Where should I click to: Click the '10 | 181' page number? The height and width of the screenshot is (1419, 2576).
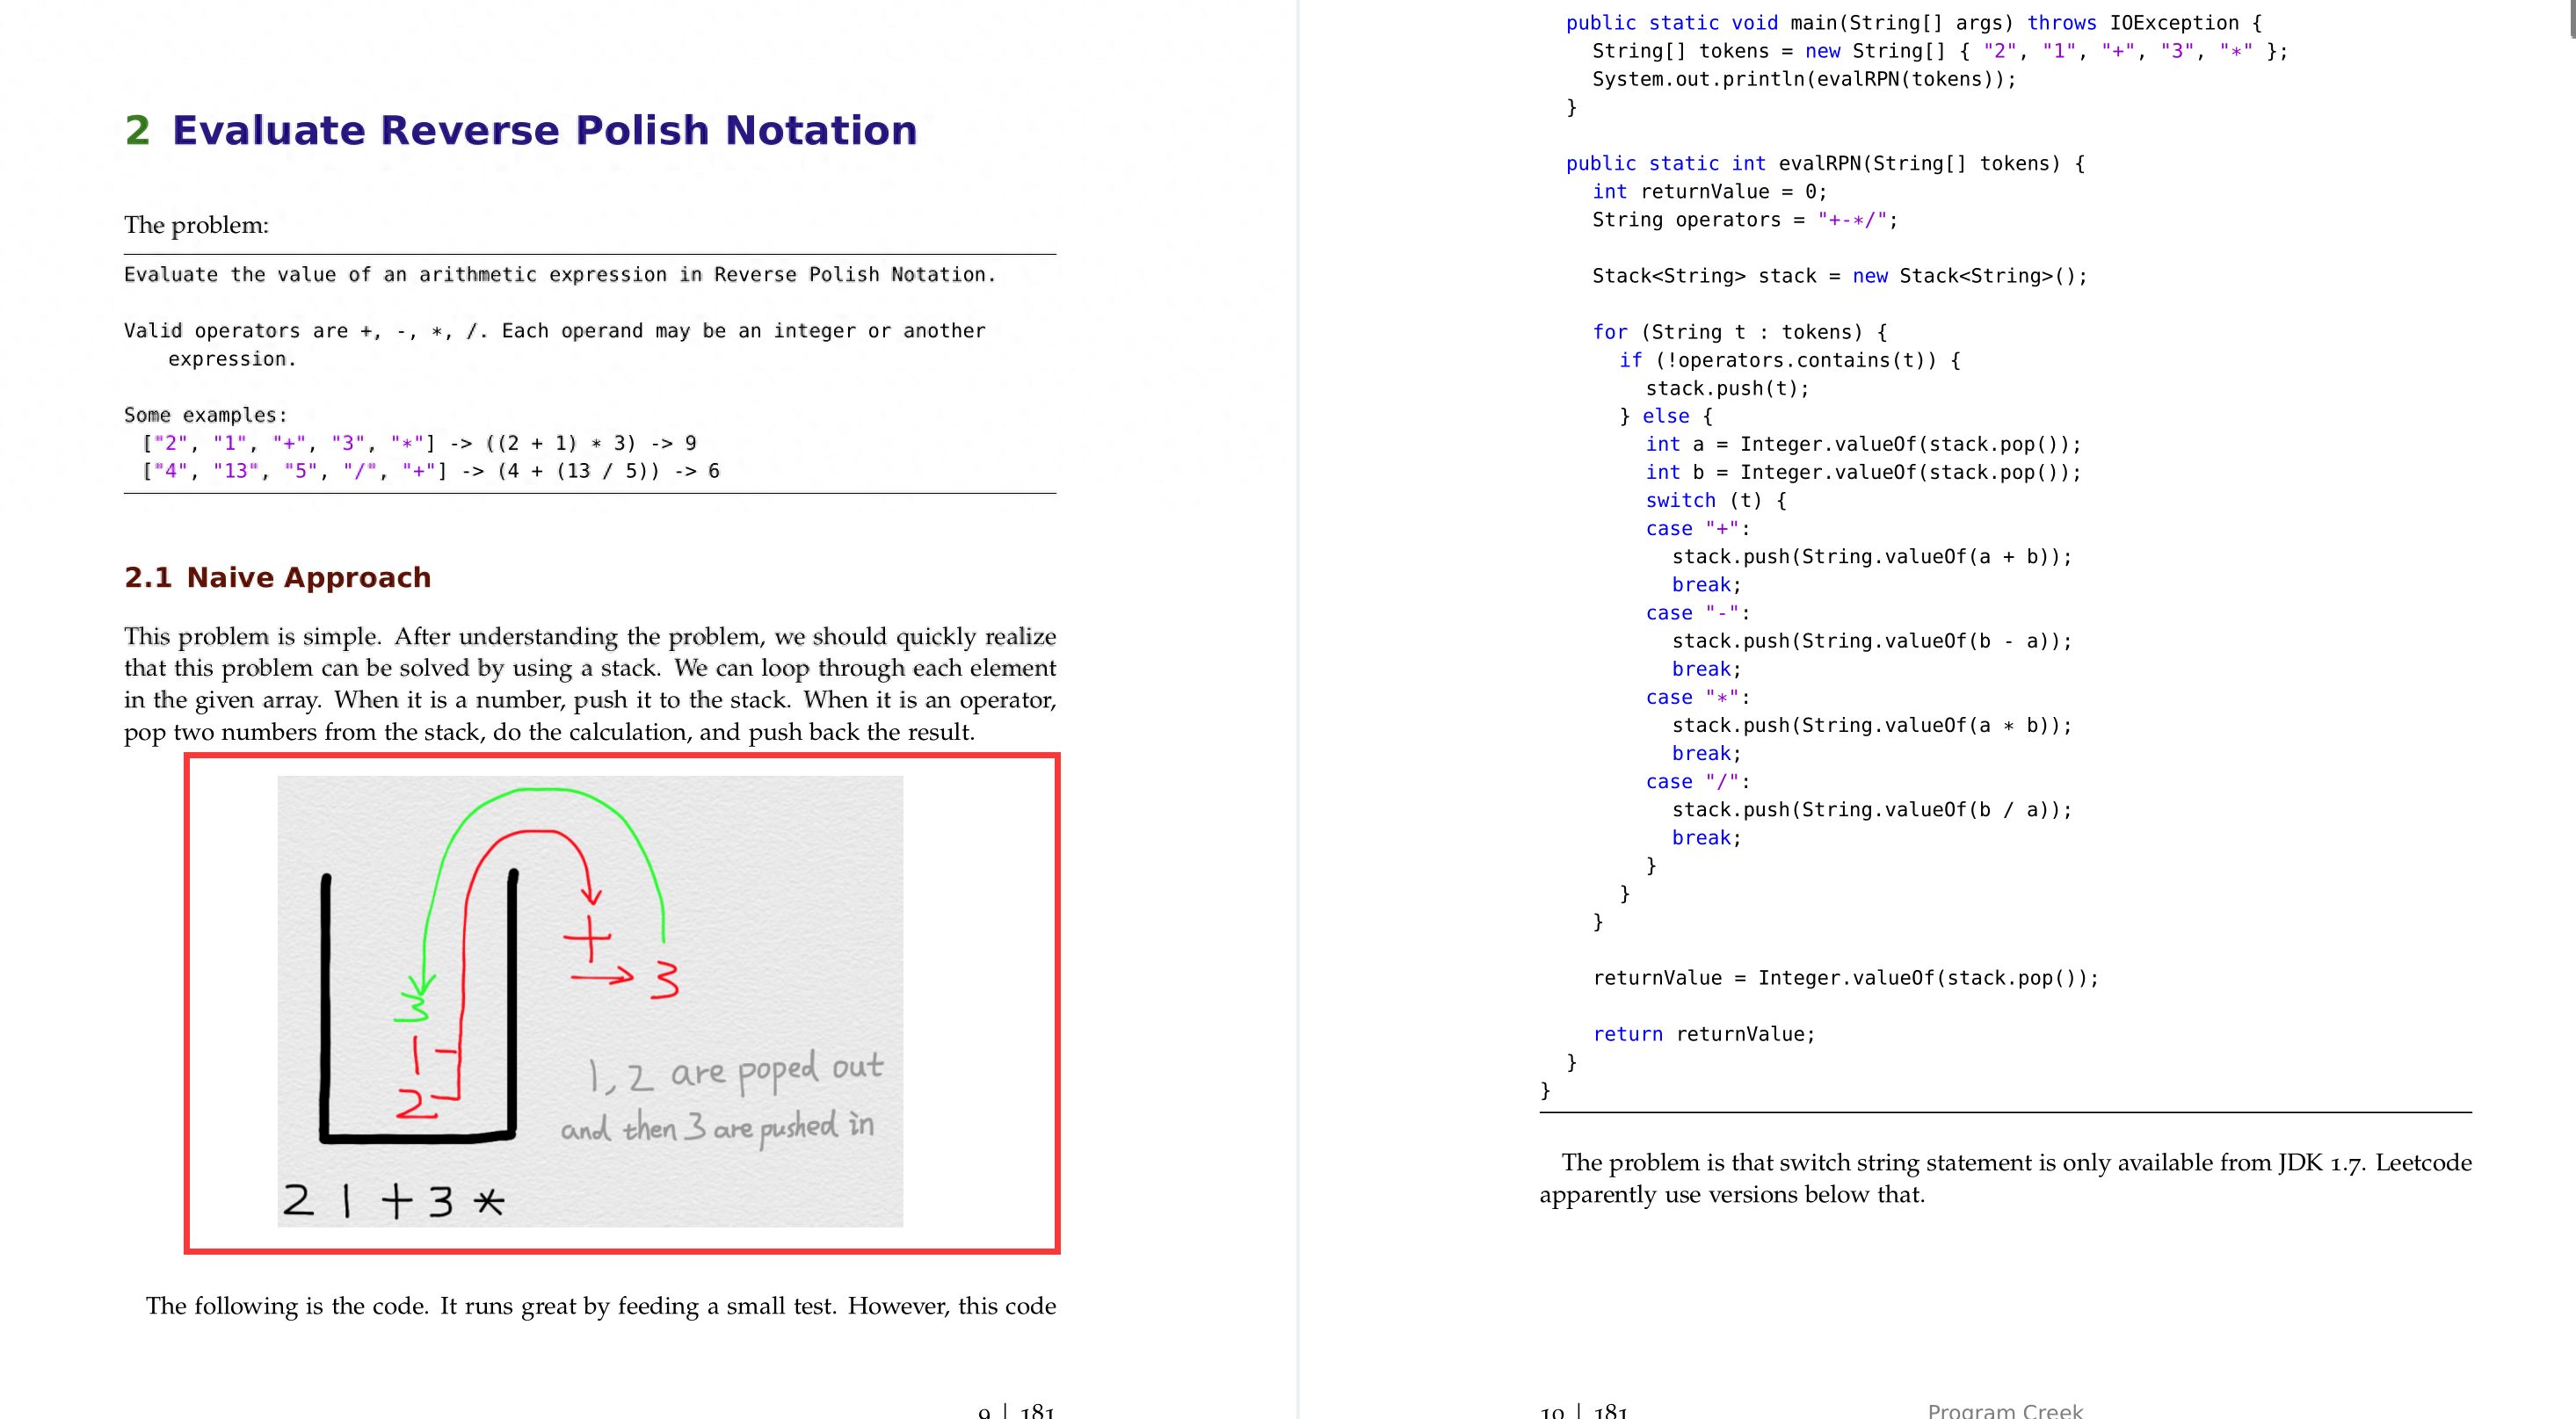(1583, 1410)
